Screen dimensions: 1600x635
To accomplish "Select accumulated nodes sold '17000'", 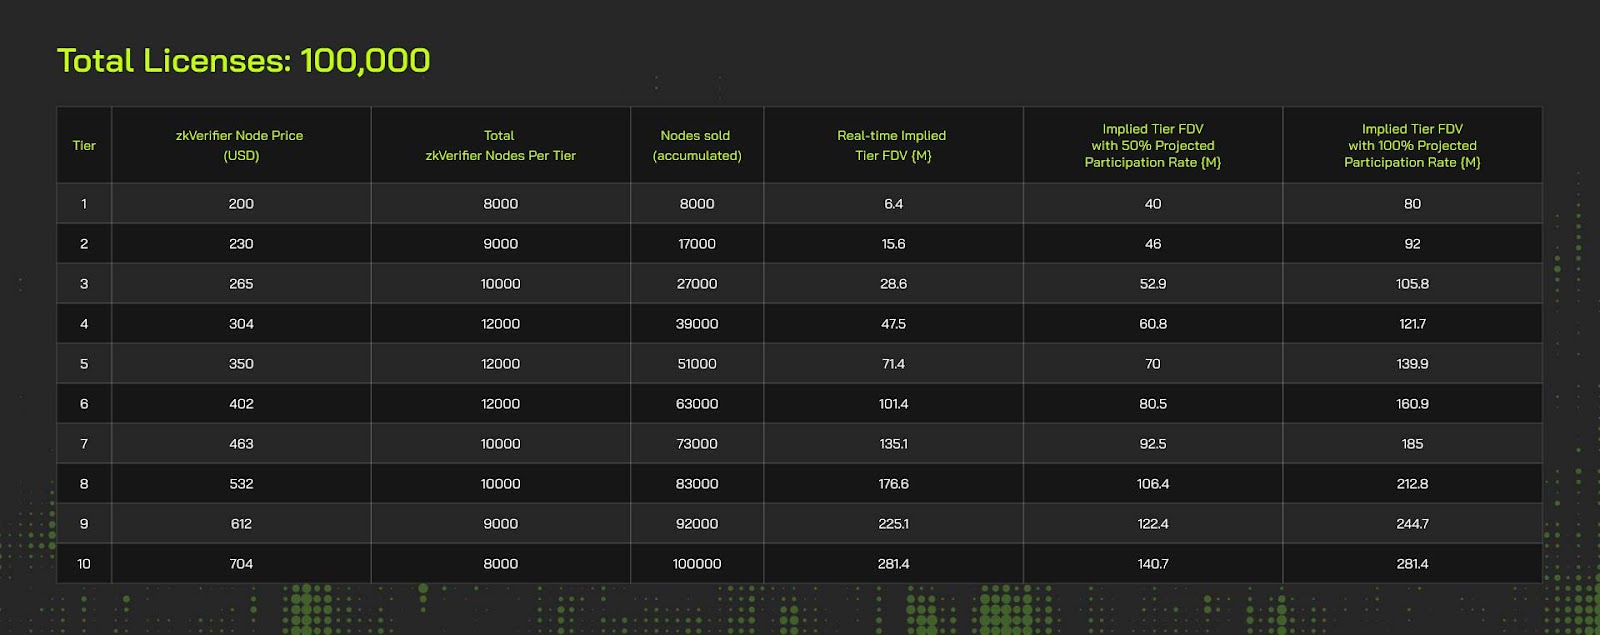I will click(x=697, y=243).
